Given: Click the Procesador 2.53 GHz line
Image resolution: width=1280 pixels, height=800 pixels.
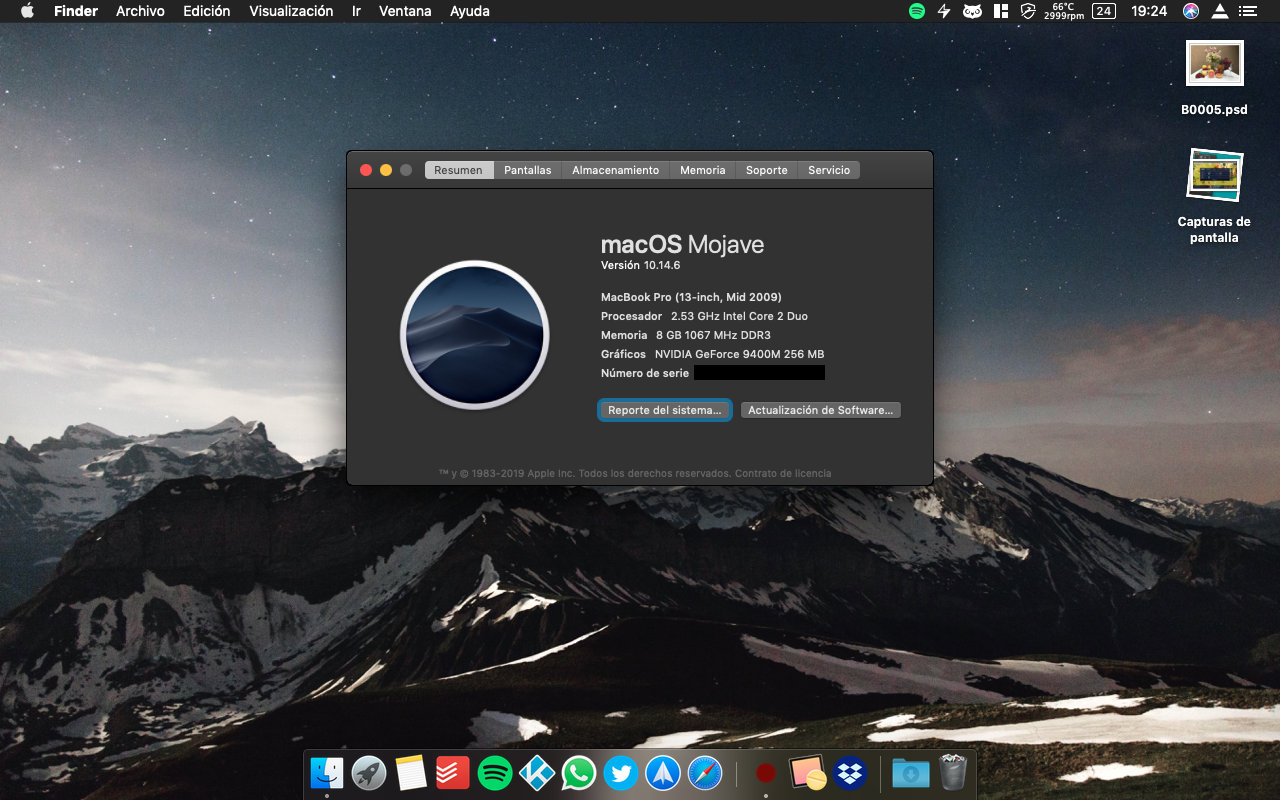Looking at the screenshot, I should point(704,316).
